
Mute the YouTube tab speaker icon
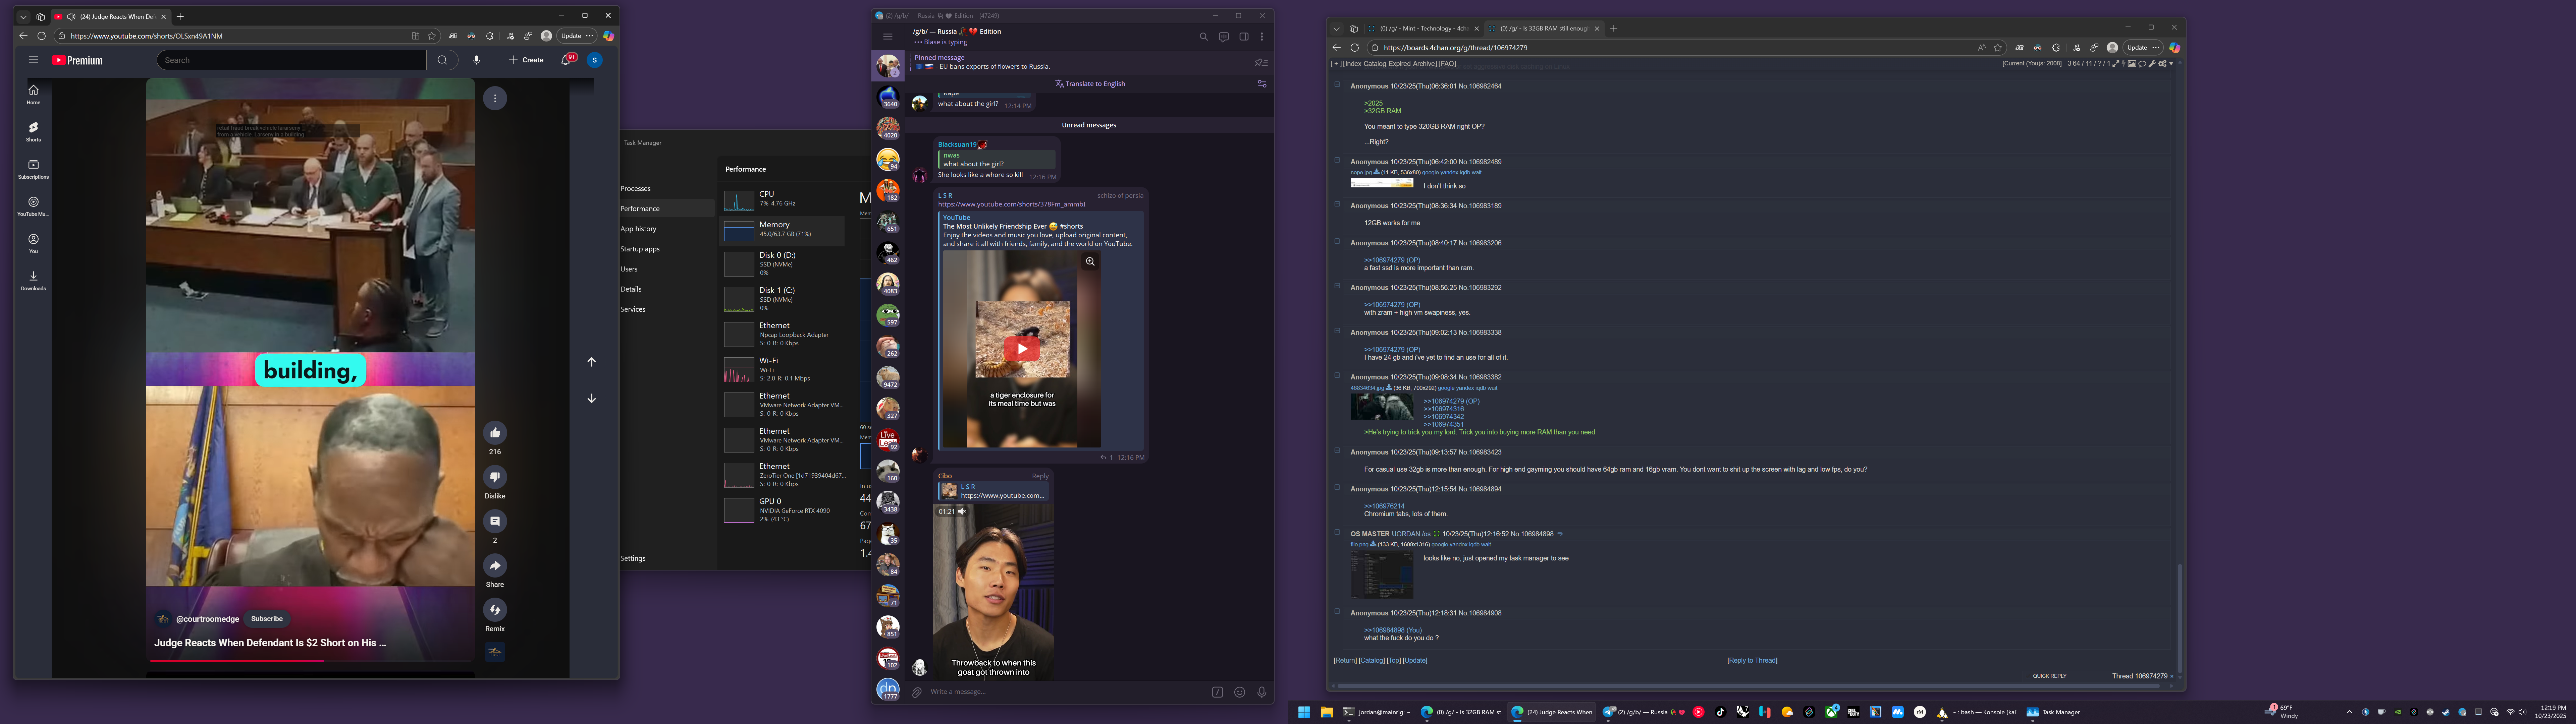[x=71, y=17]
